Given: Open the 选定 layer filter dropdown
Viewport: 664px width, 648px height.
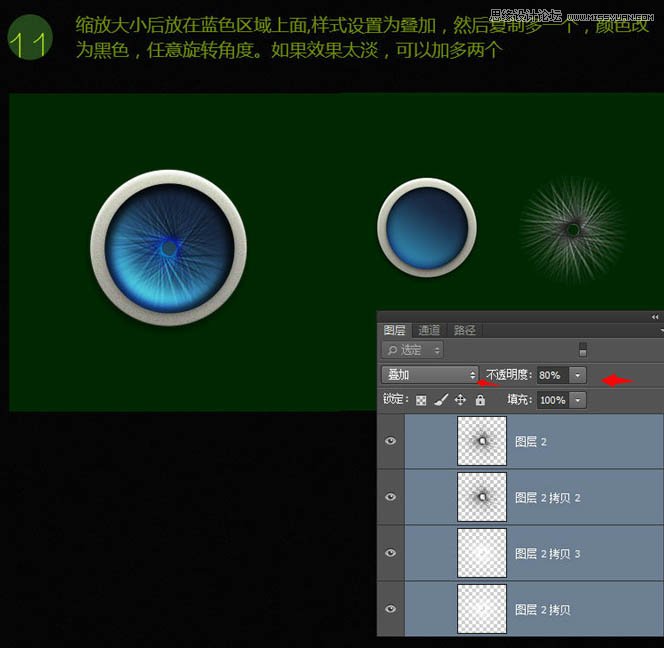Looking at the screenshot, I should (412, 350).
